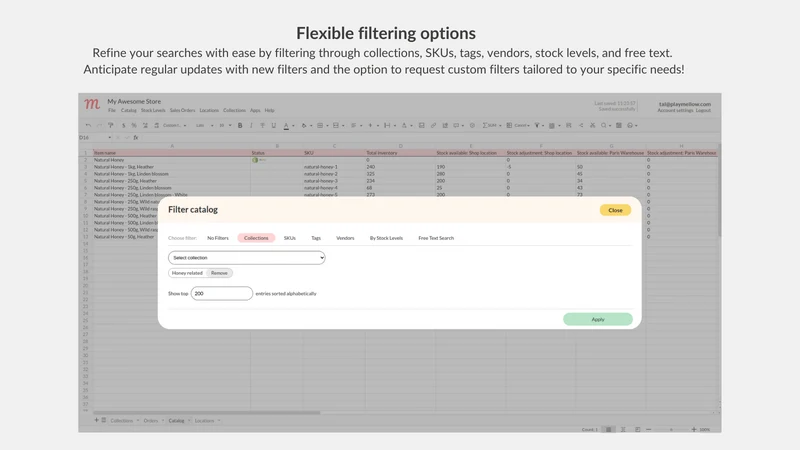Open the number format dropdown
800x450 pixels.
(174, 126)
